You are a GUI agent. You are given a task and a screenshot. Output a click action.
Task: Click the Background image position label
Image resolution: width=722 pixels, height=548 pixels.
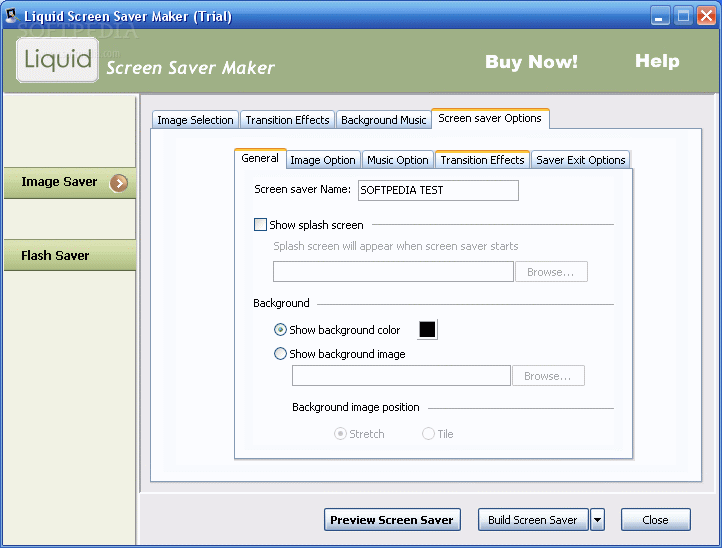click(x=356, y=407)
